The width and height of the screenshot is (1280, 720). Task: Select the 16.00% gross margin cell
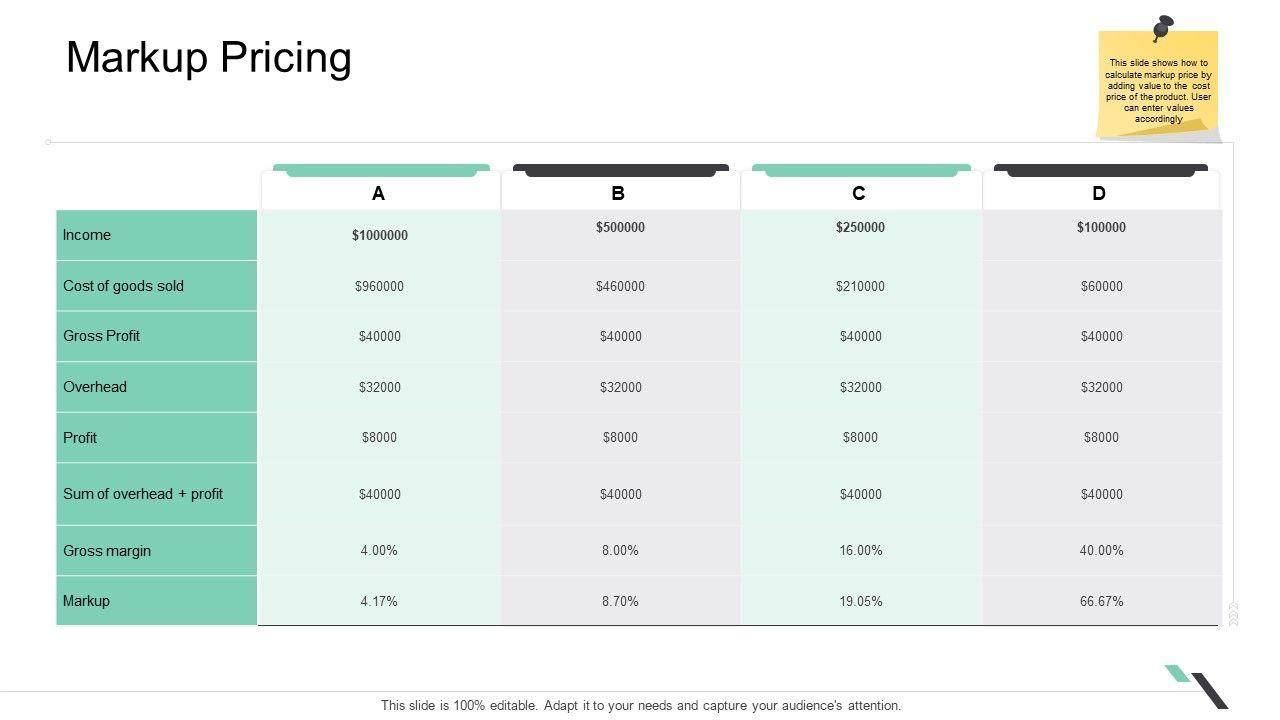861,551
